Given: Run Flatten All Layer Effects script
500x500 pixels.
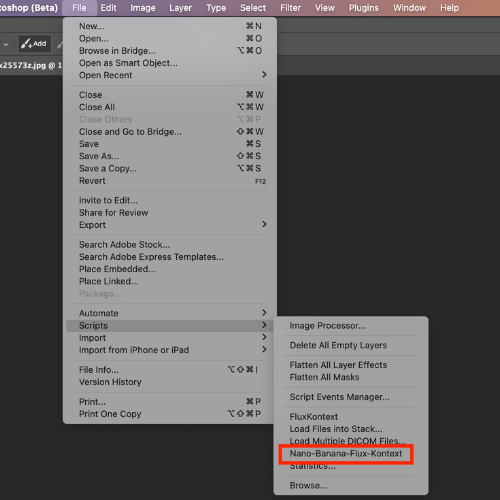Looking at the screenshot, I should coord(351,365).
